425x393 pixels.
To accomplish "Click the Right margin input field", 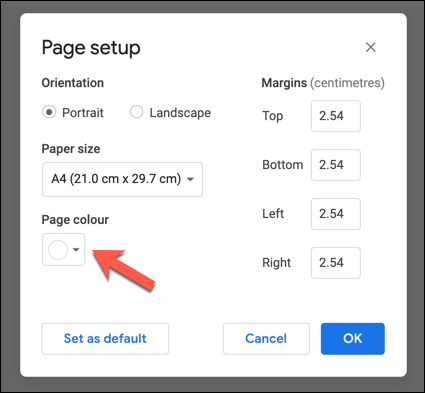I will click(336, 263).
